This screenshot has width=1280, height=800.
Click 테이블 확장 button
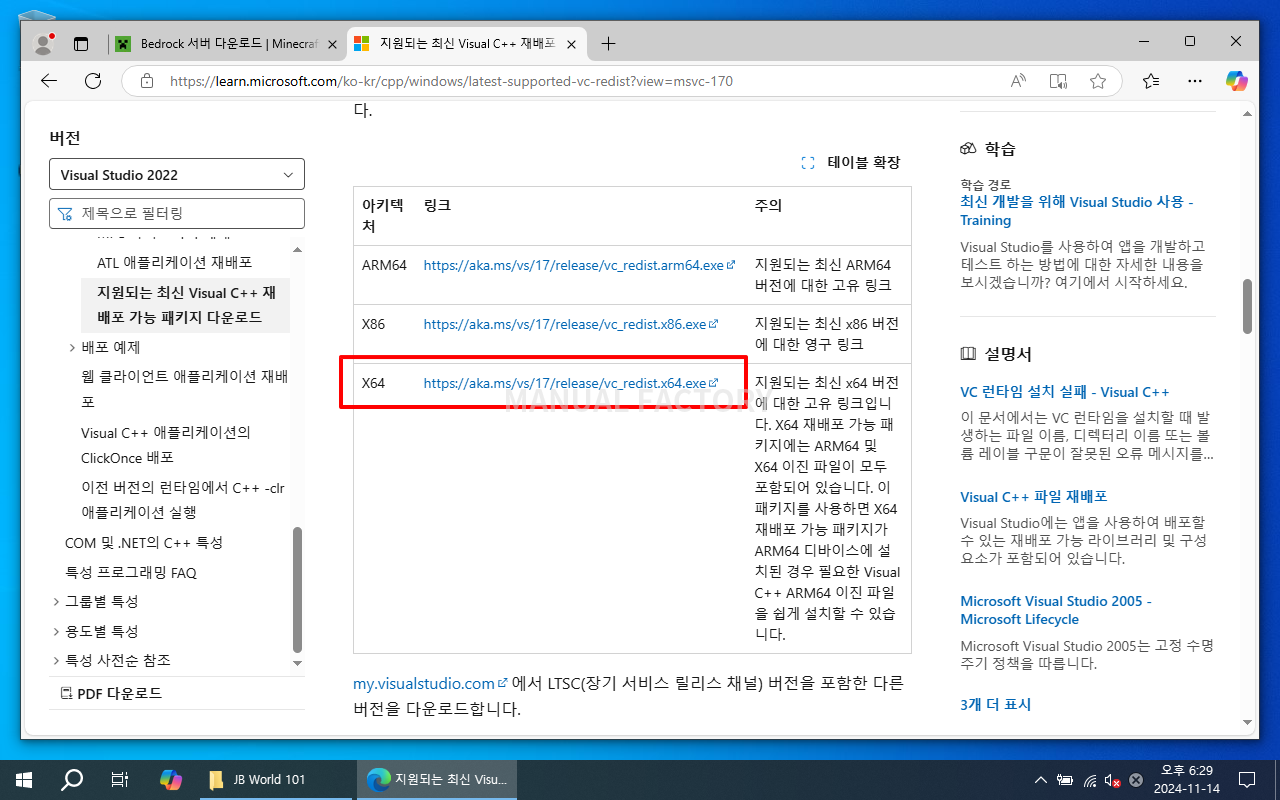pos(851,162)
